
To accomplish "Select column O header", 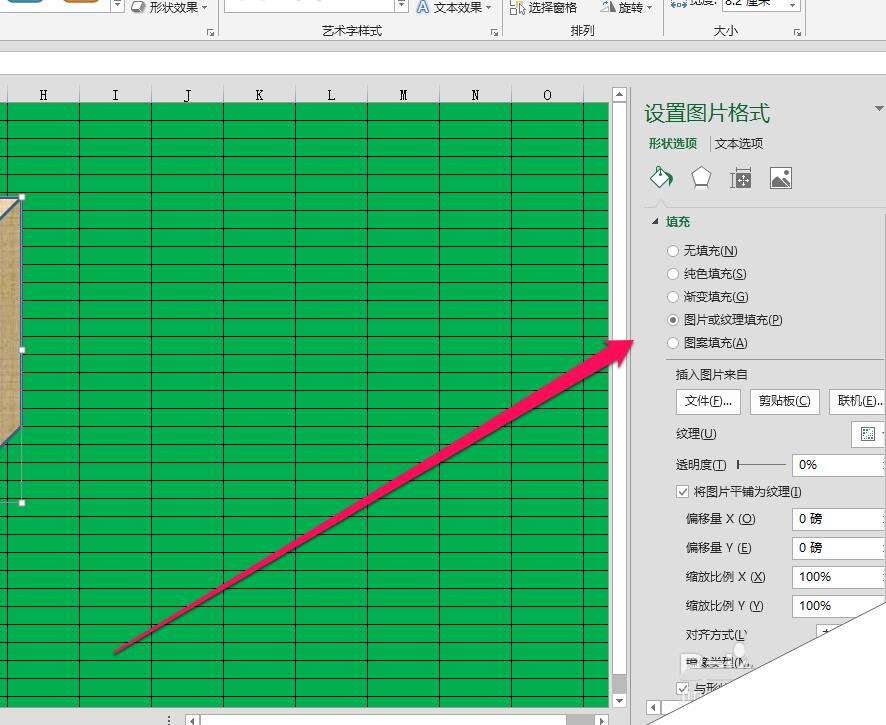I will click(x=547, y=95).
